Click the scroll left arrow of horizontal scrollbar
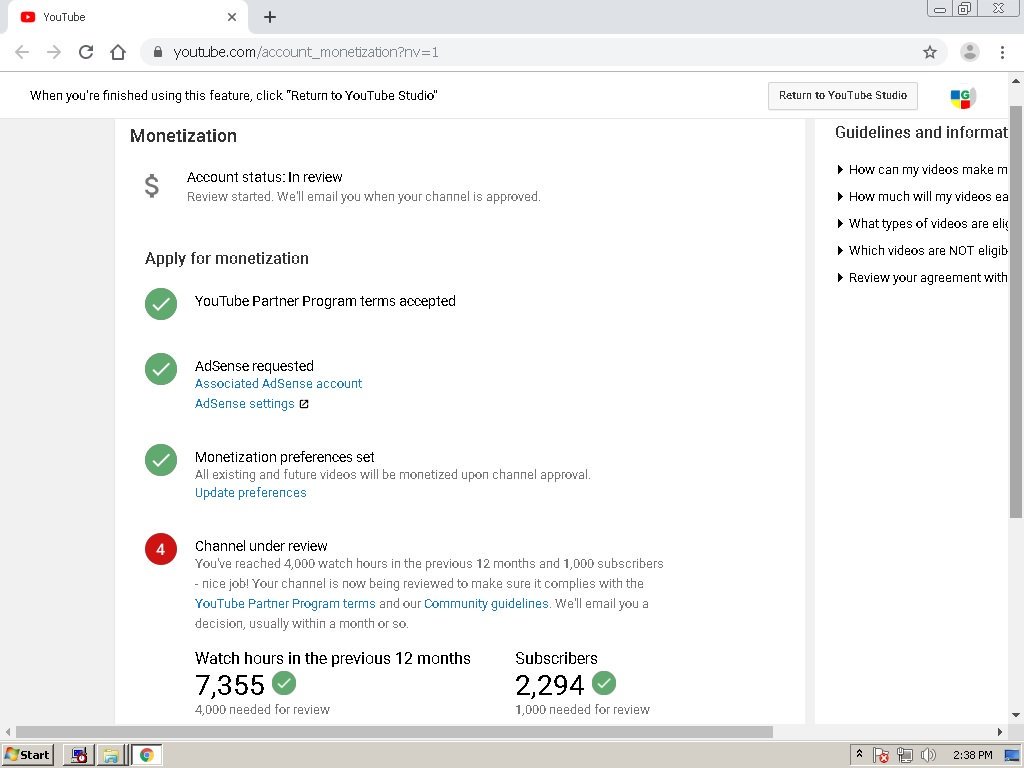Screen dimensions: 1024x768 [x=8, y=732]
